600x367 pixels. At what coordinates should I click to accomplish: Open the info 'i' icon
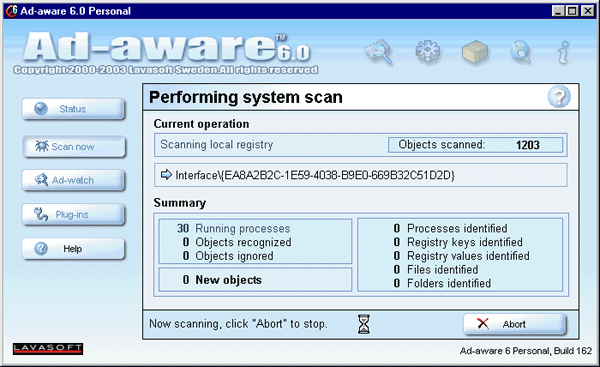[x=564, y=52]
